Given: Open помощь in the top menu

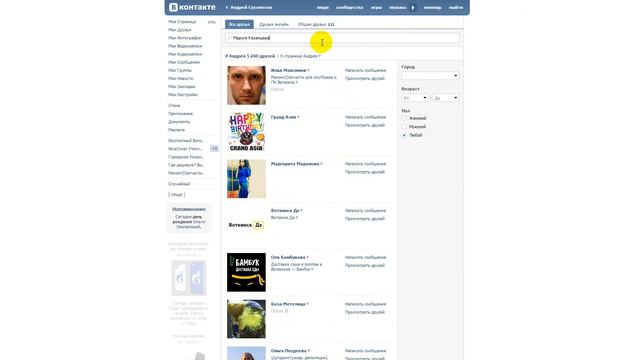Looking at the screenshot, I should coord(433,7).
